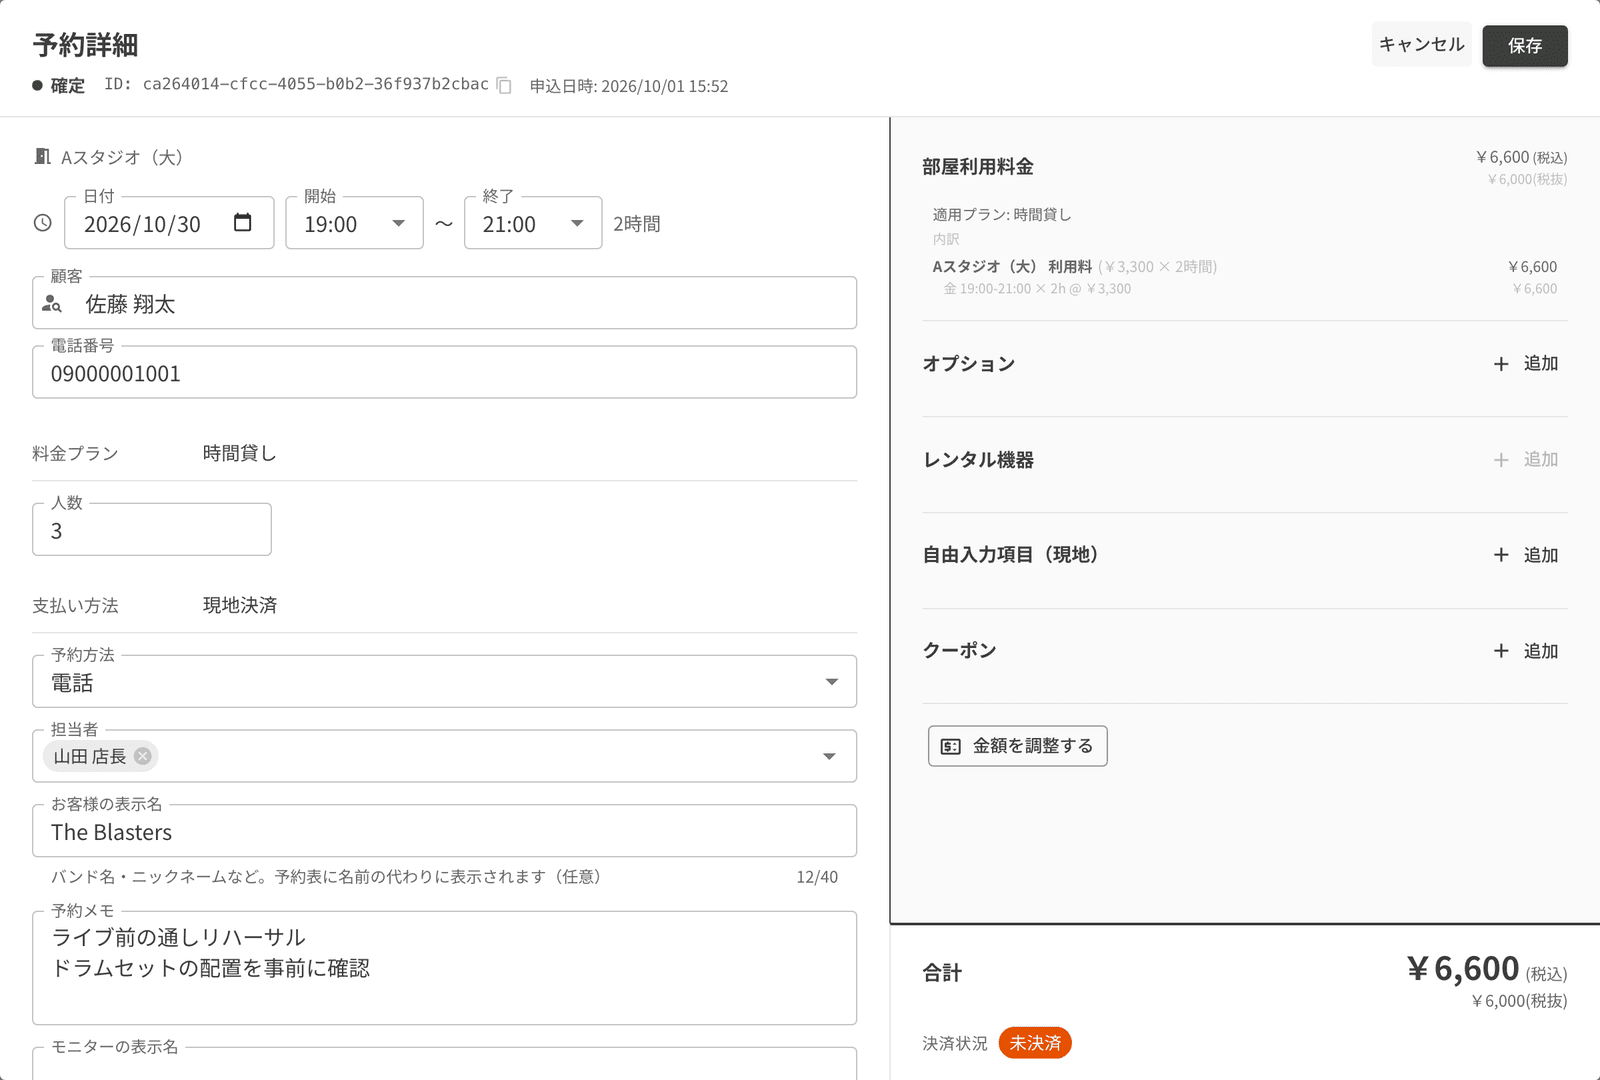Click the date text 2026/10/30
Image resolution: width=1600 pixels, height=1080 pixels.
(x=142, y=224)
